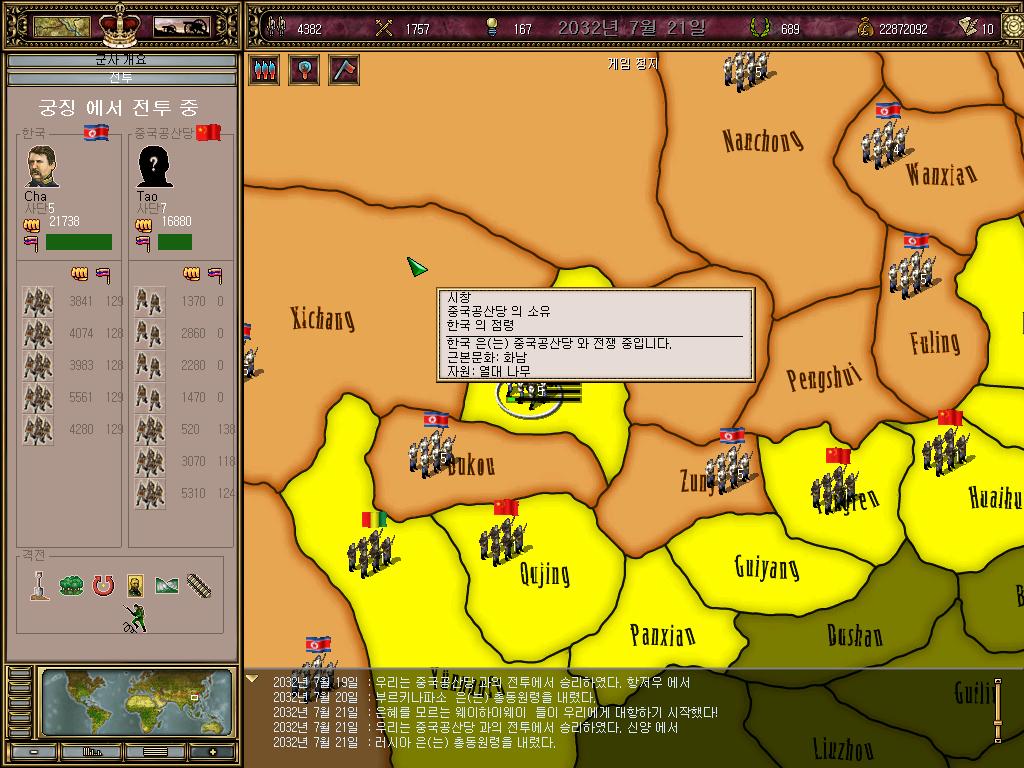
Task: Click Tao's green morale bar
Action: [174, 242]
